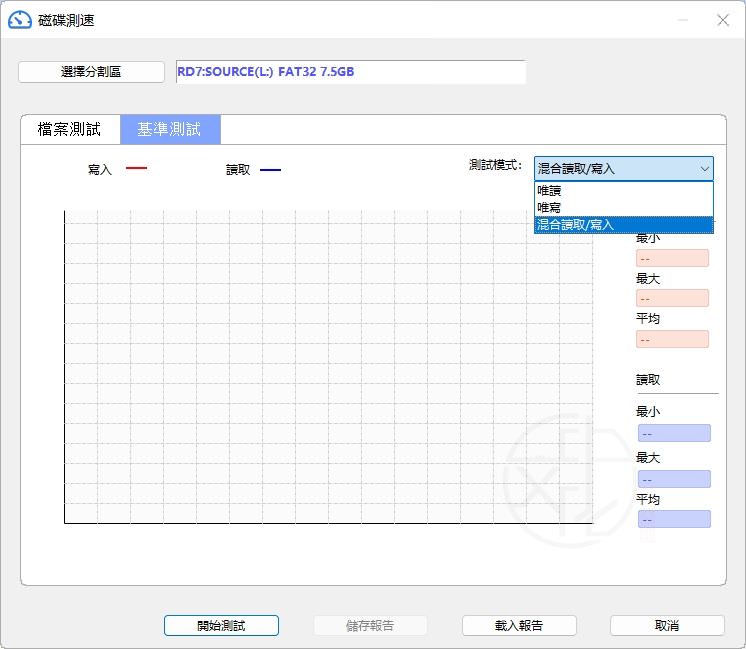The image size is (746, 649).
Task: Click the benchmark chart grid area
Action: click(x=329, y=367)
